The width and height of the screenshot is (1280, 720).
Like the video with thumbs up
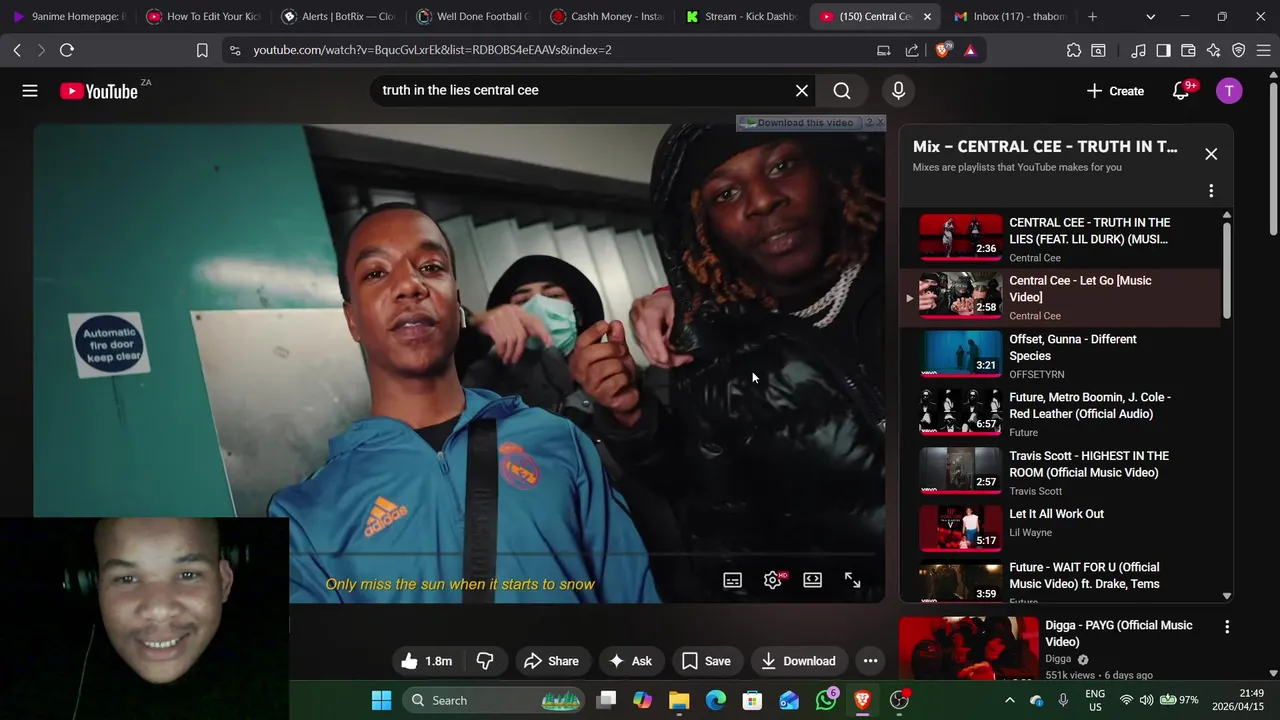pyautogui.click(x=427, y=661)
